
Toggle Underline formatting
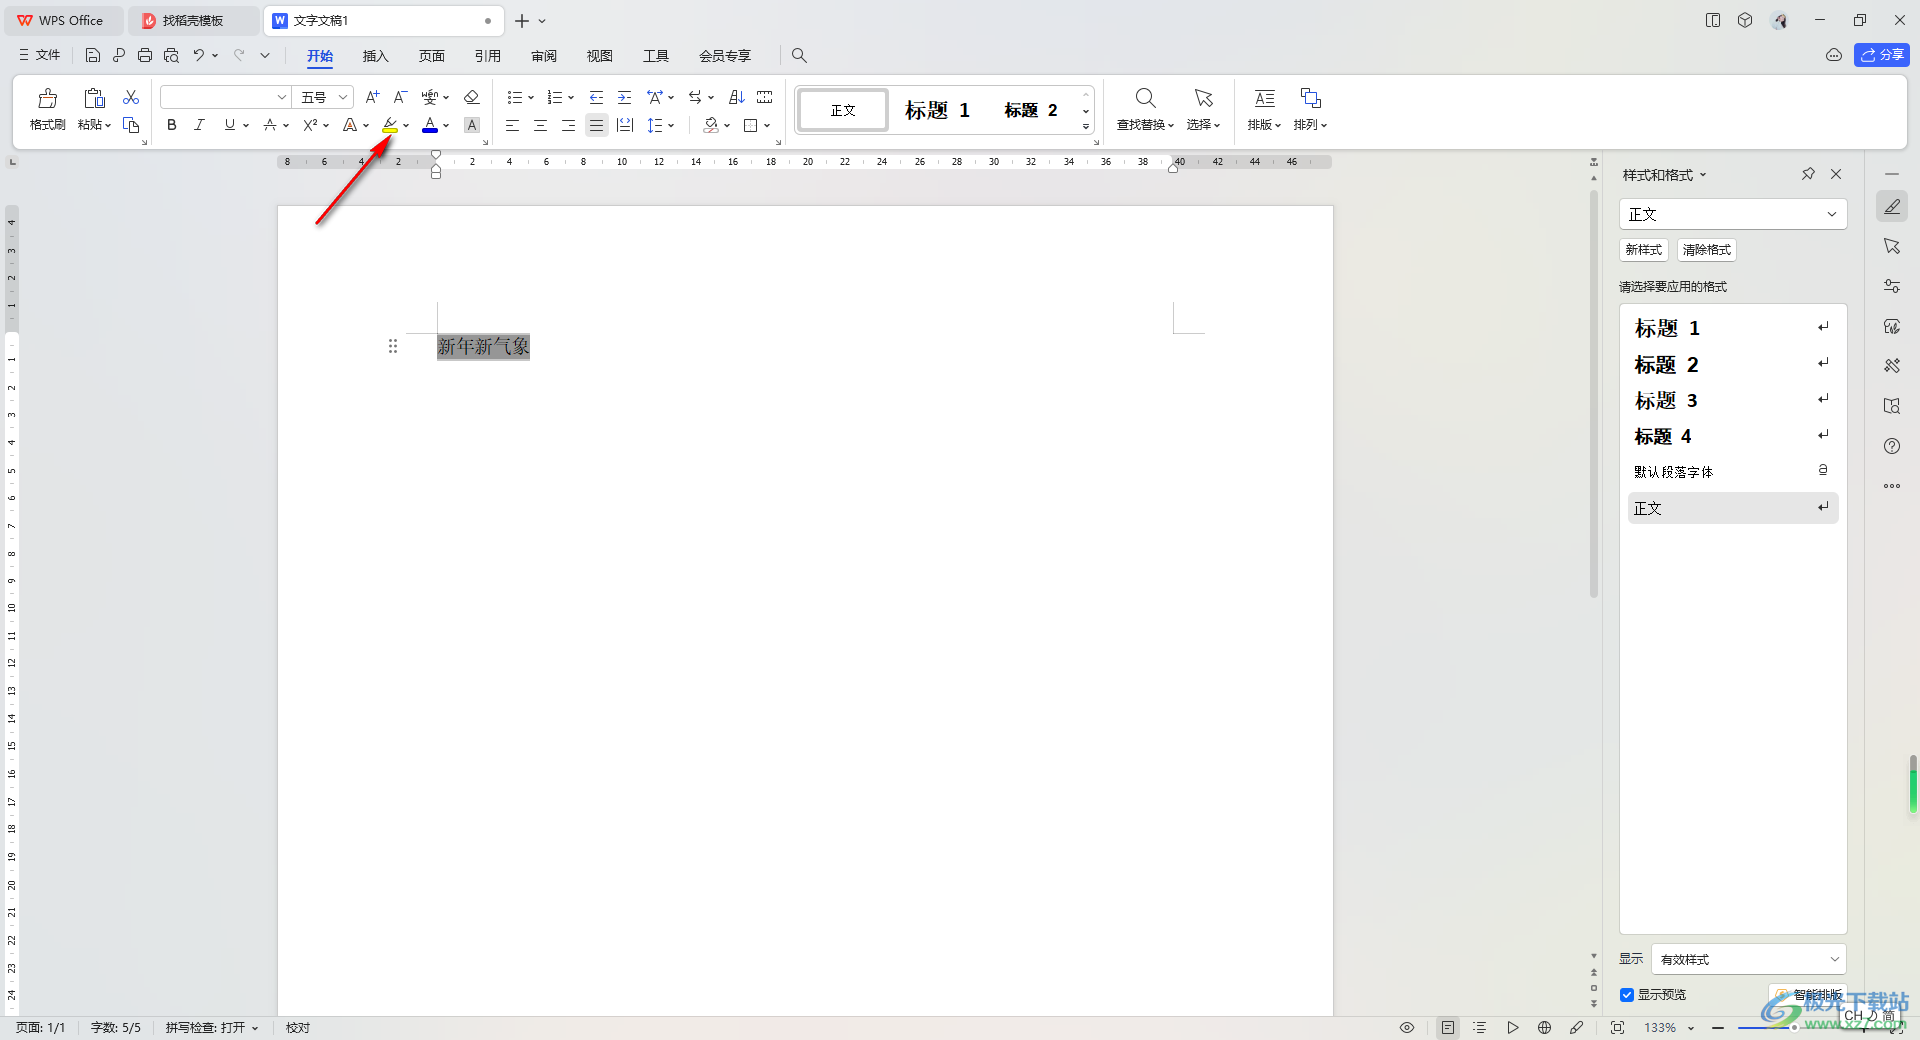tap(230, 125)
